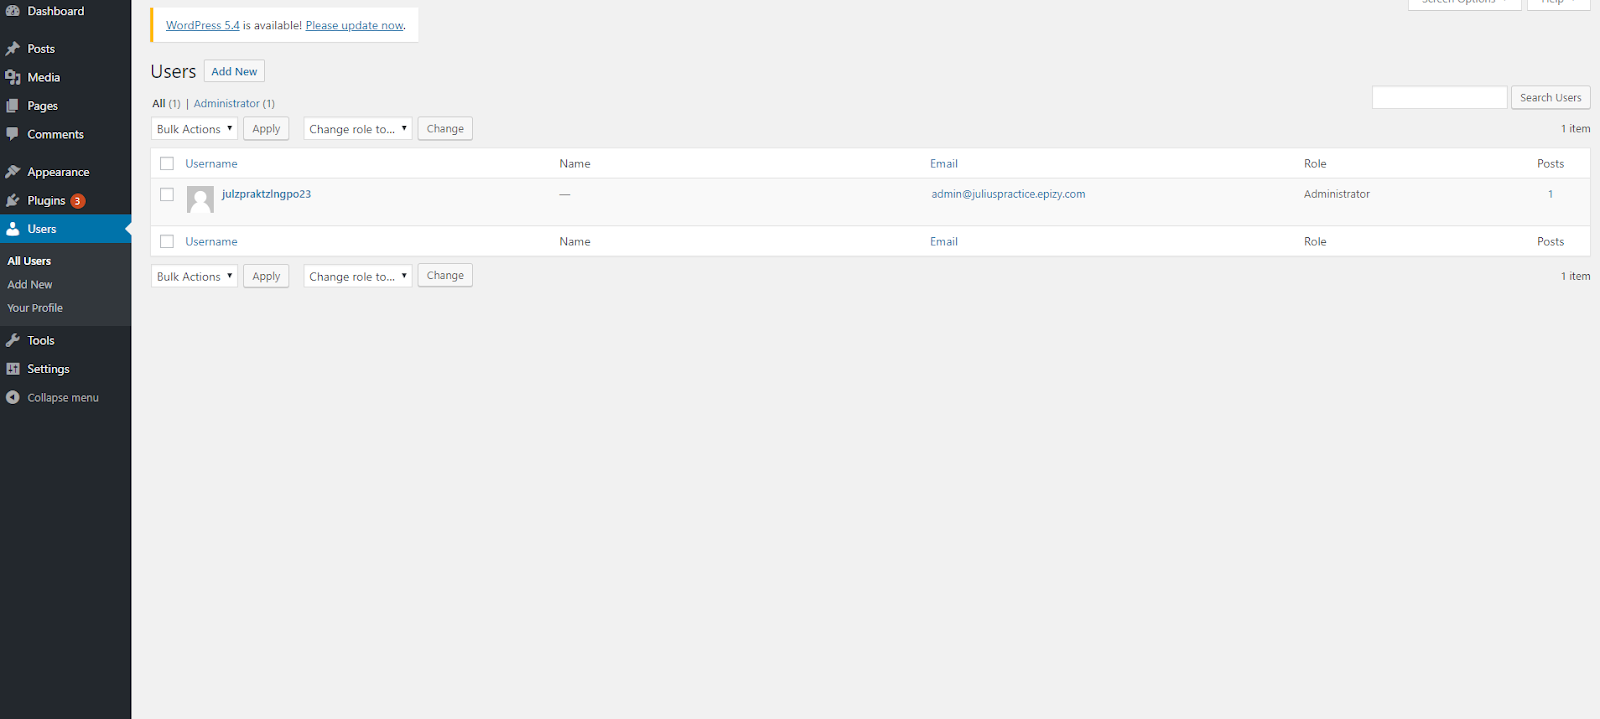The height and width of the screenshot is (719, 1600).
Task: Open the top Change role to dropdown
Action: pyautogui.click(x=358, y=129)
